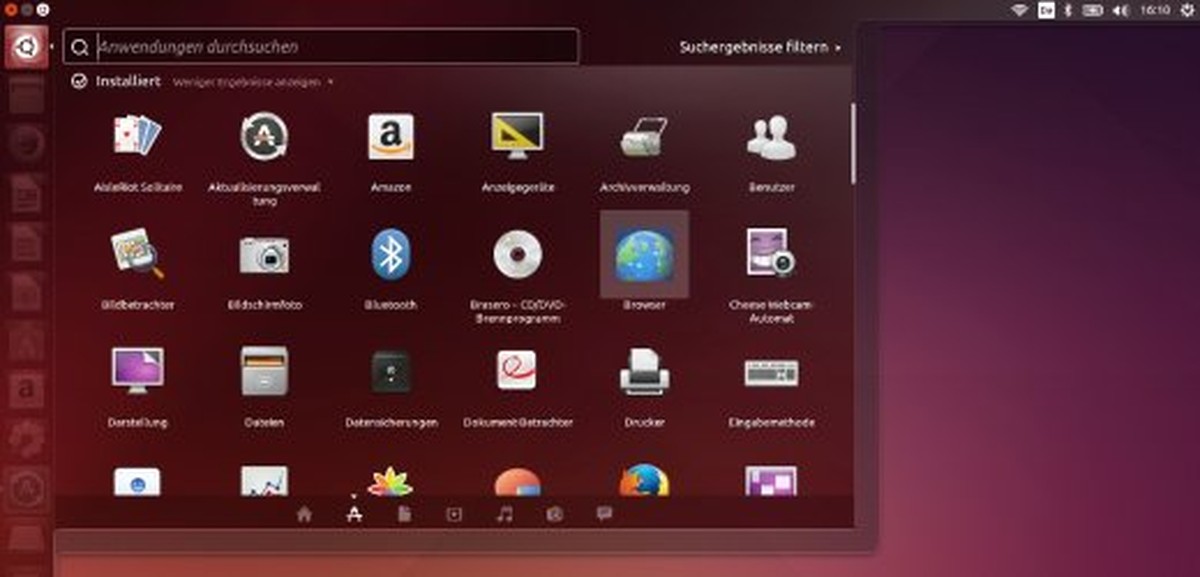Collapse results via Weniger Ergebnisse anzeigen
Viewport: 1200px width, 577px height.
(252, 82)
